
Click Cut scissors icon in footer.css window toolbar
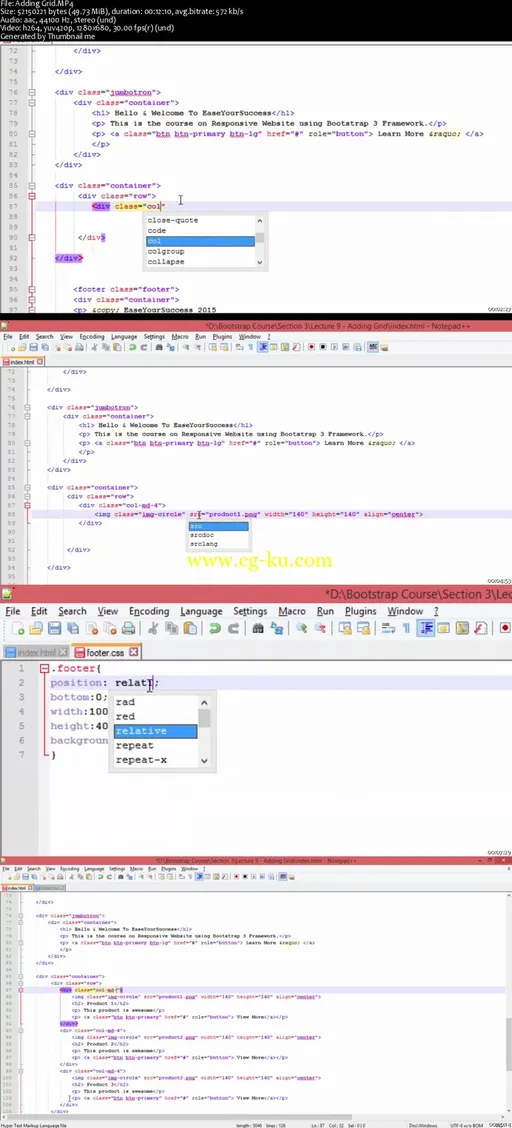click(153, 629)
